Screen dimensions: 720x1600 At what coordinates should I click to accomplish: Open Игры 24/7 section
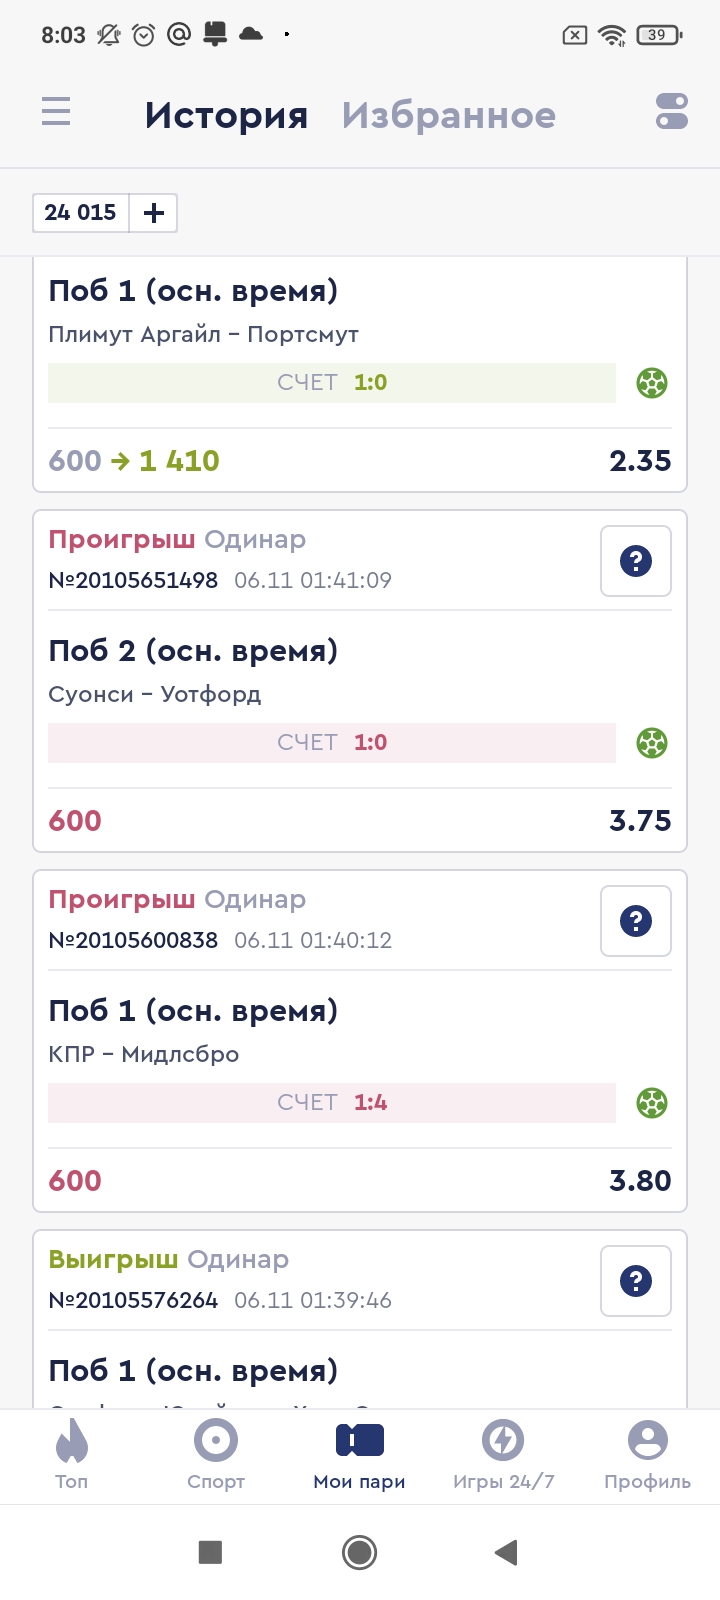503,1454
